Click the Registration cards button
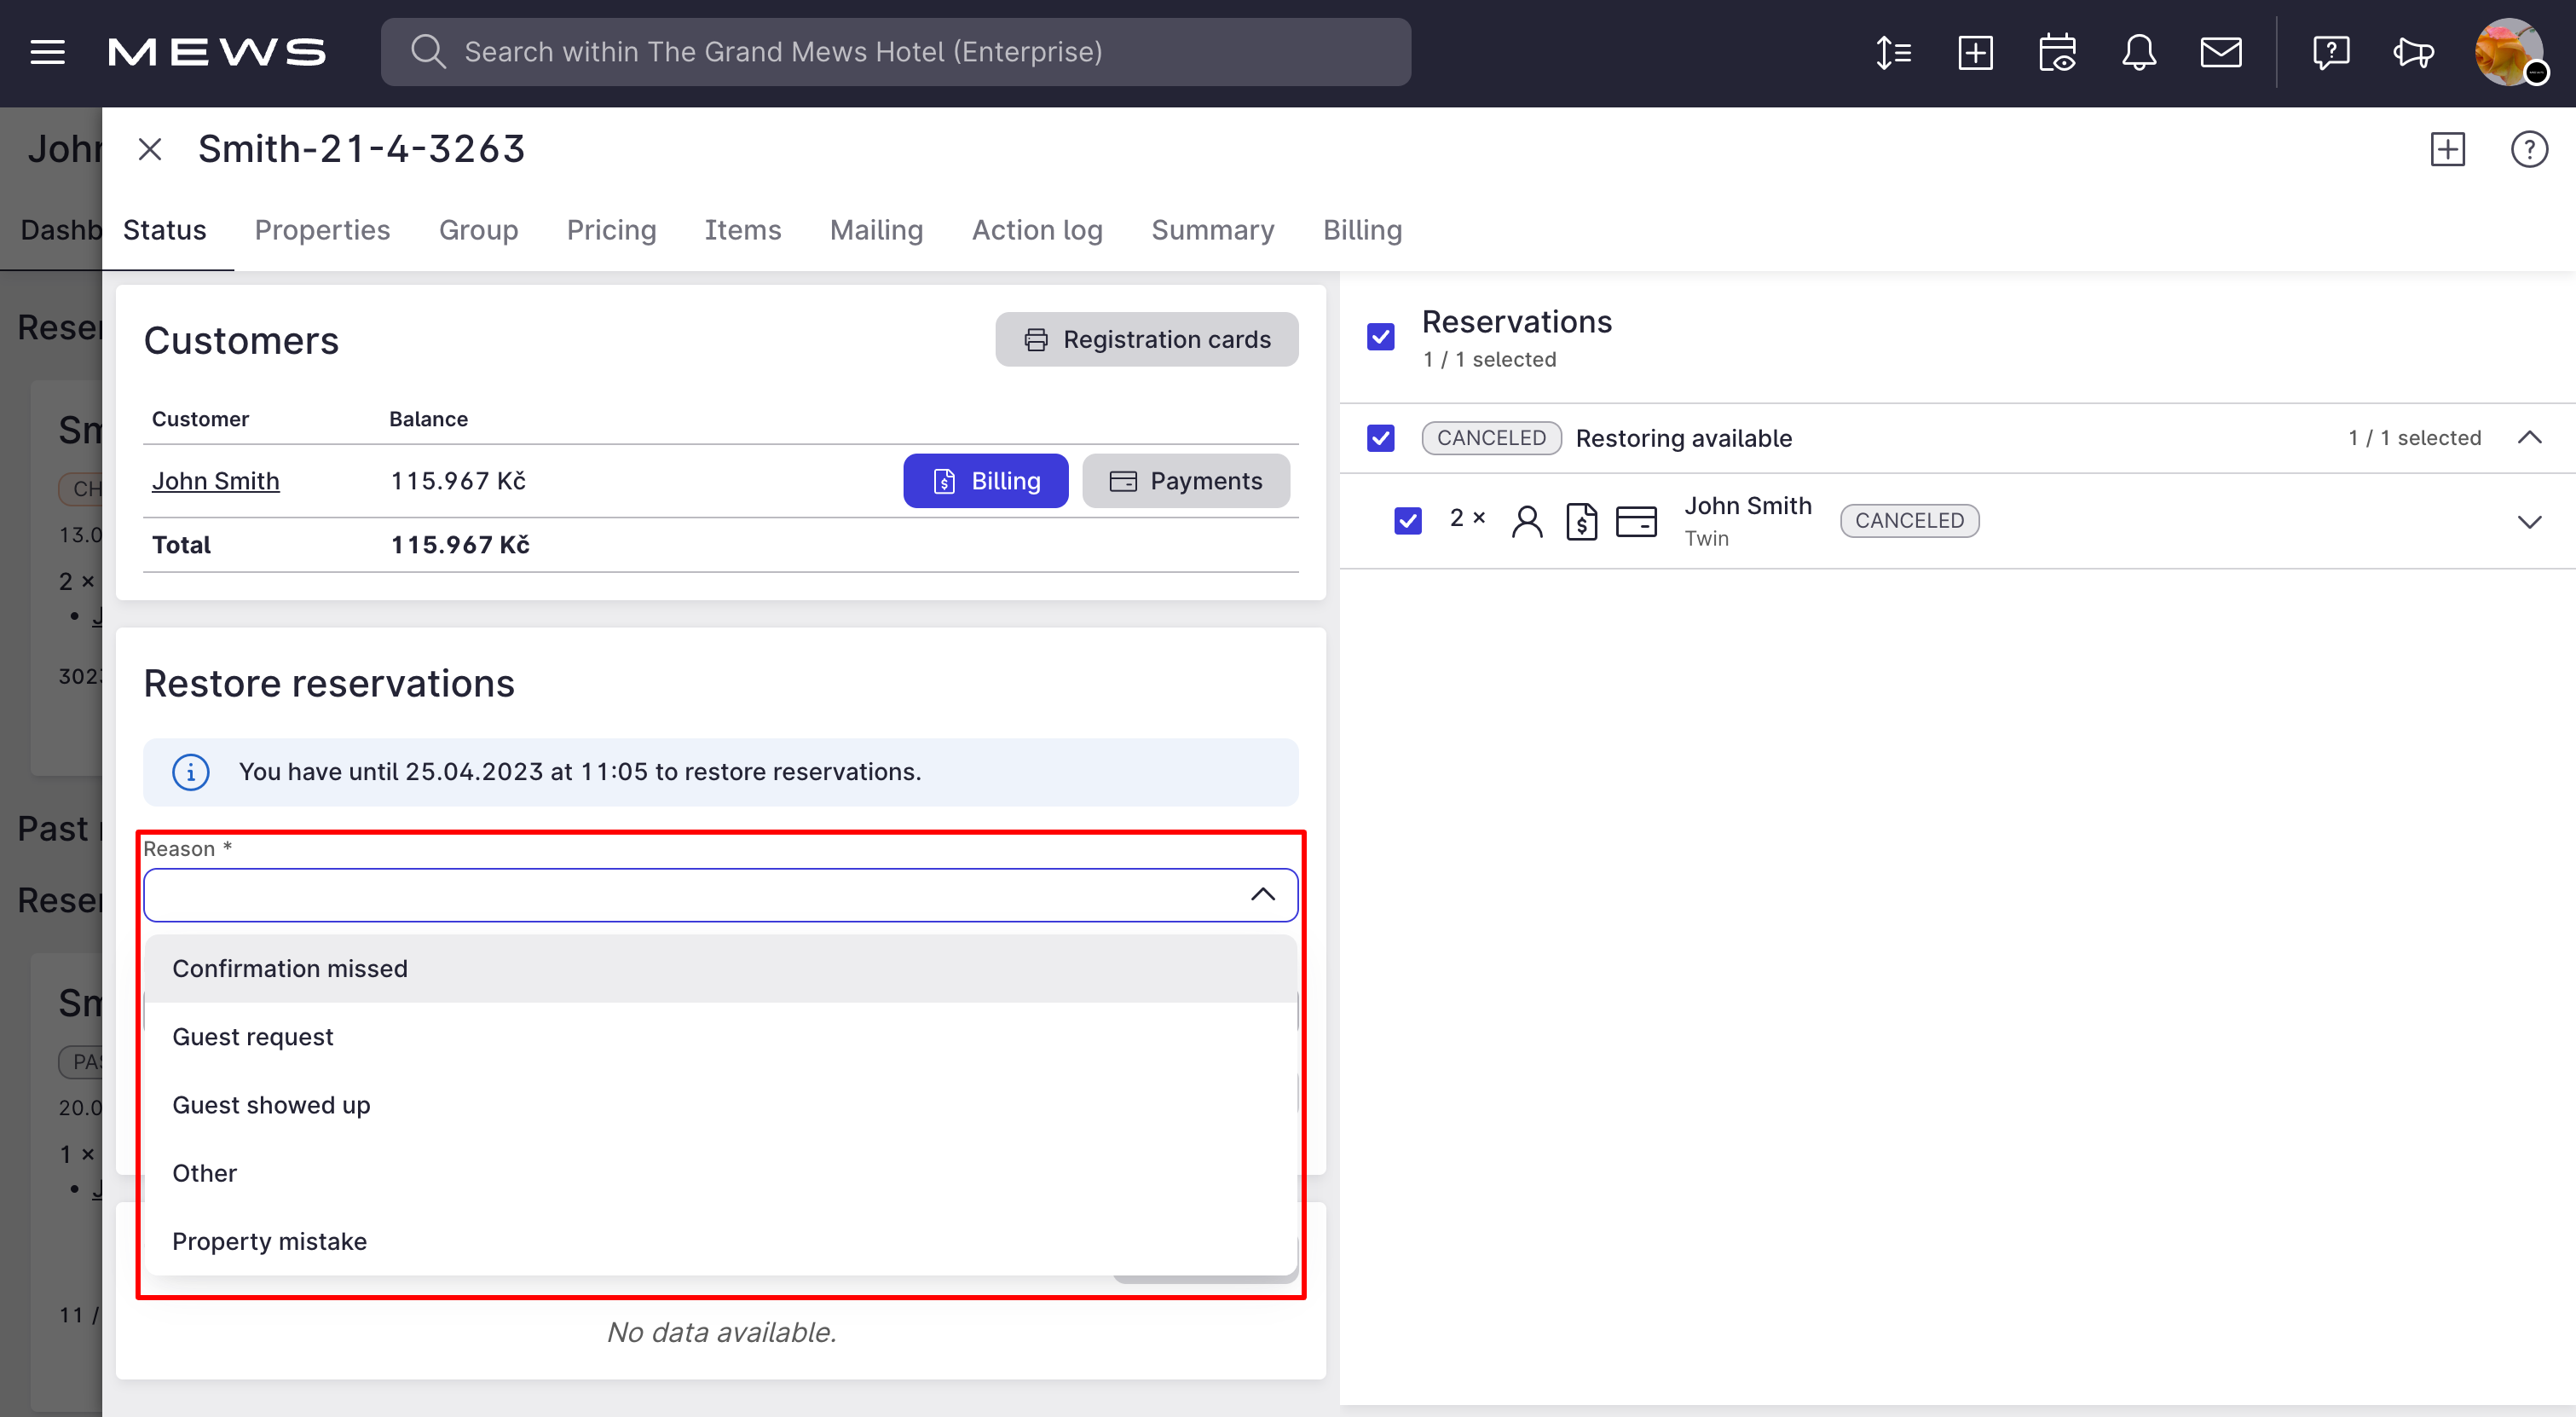 click(x=1146, y=339)
